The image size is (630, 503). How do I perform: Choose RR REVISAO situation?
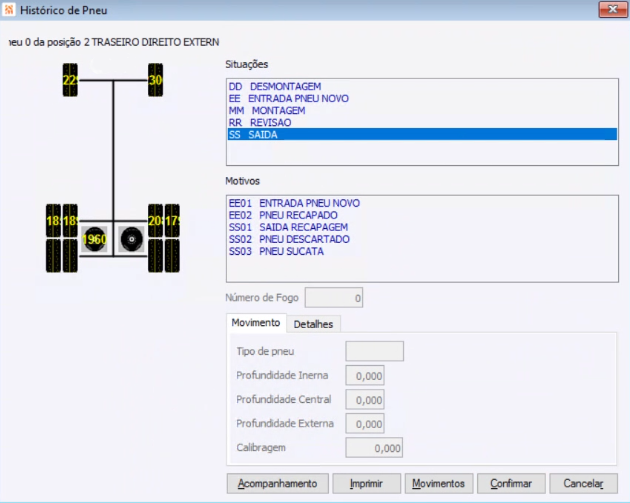pos(422,123)
